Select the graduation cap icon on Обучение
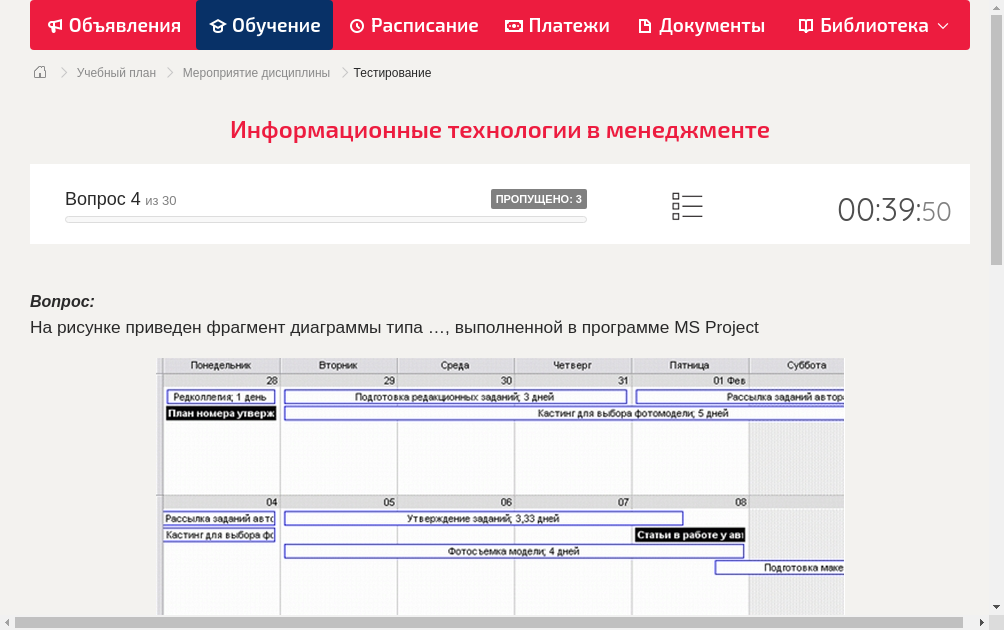 (x=217, y=25)
